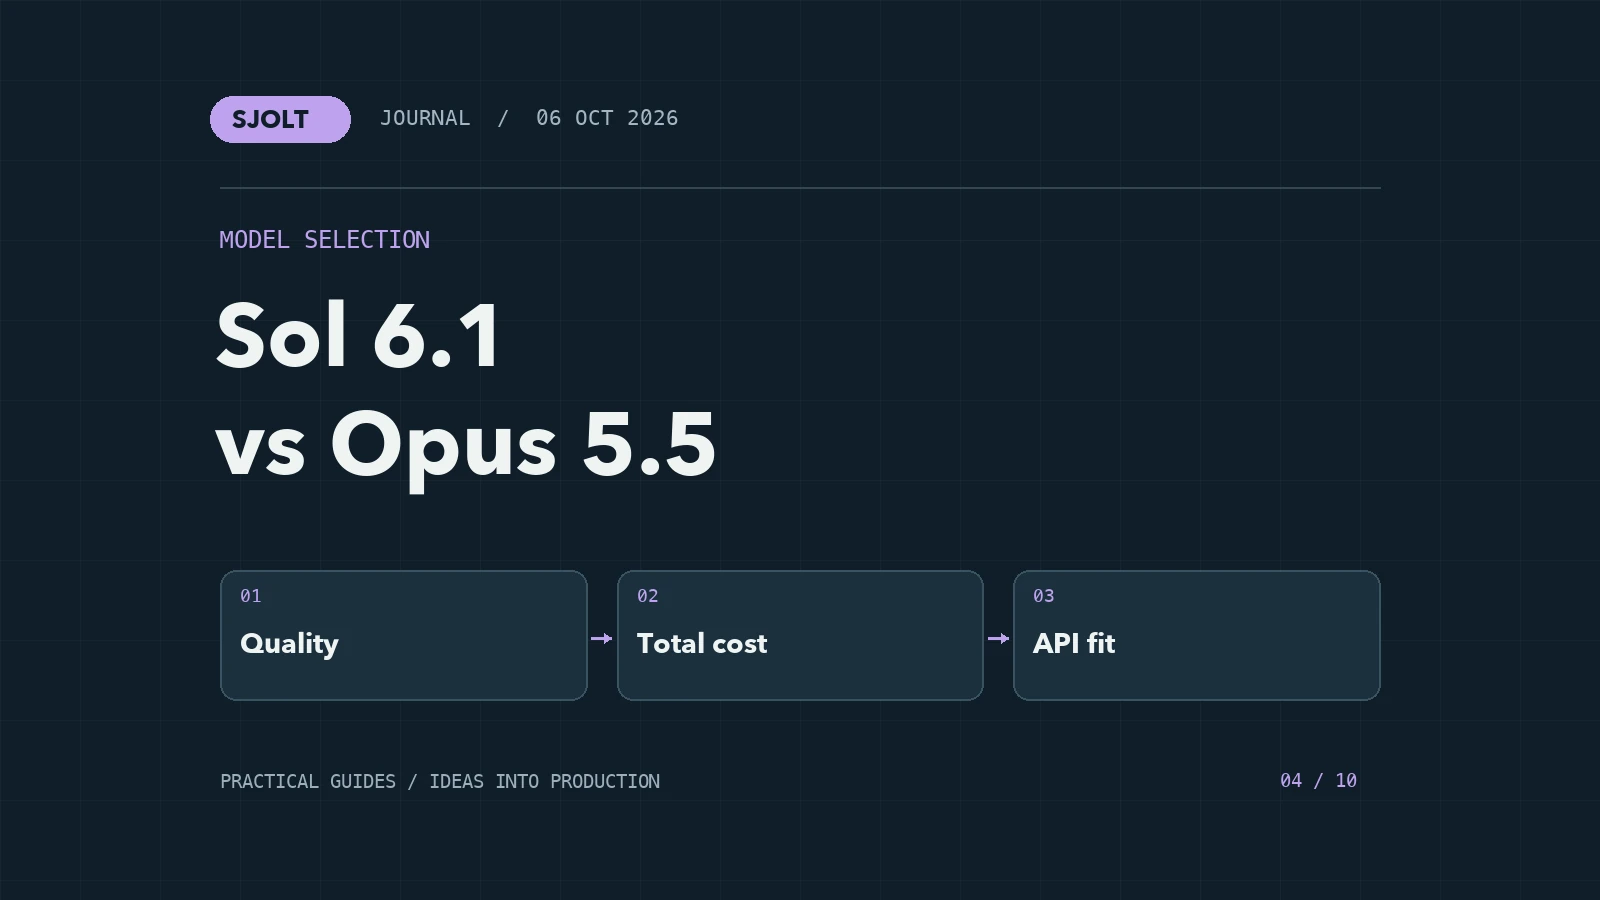The image size is (1600, 900).
Task: Open the API fit card
Action: coord(1197,635)
